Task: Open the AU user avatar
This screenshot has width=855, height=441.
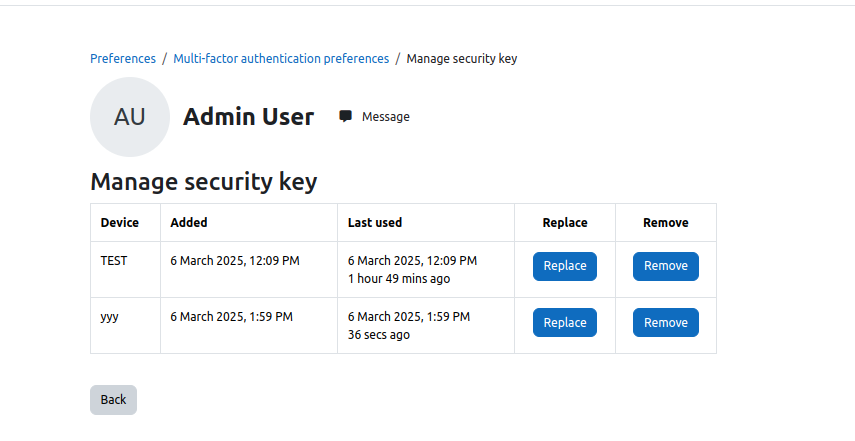Action: [130, 117]
